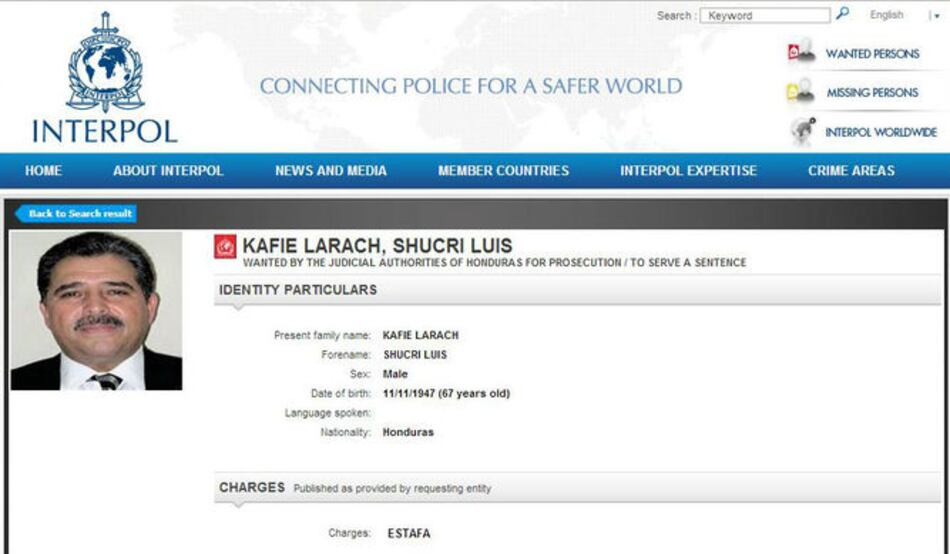Image resolution: width=950 pixels, height=554 pixels.
Task: Open Member Countries navigation item
Action: point(503,171)
